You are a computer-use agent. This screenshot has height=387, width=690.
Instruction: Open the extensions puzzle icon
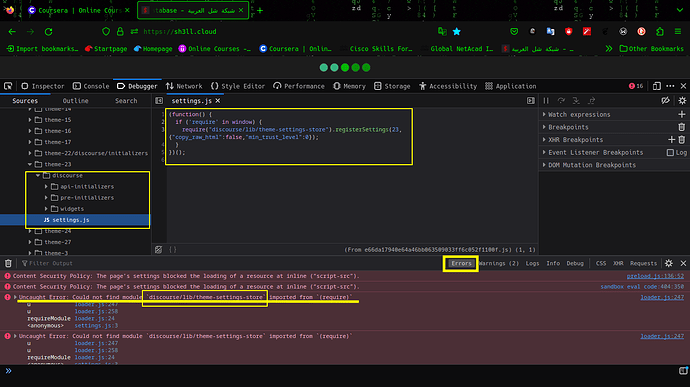(x=660, y=32)
